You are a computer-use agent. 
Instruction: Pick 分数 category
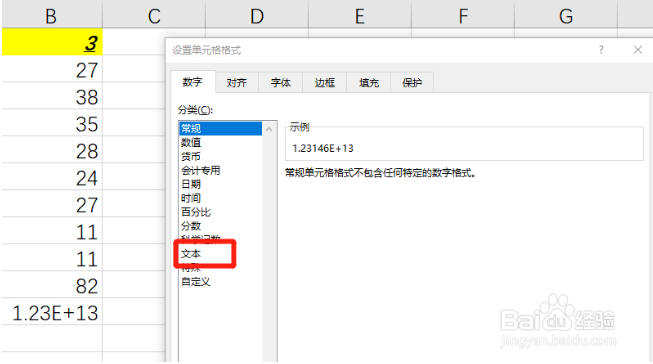[191, 226]
